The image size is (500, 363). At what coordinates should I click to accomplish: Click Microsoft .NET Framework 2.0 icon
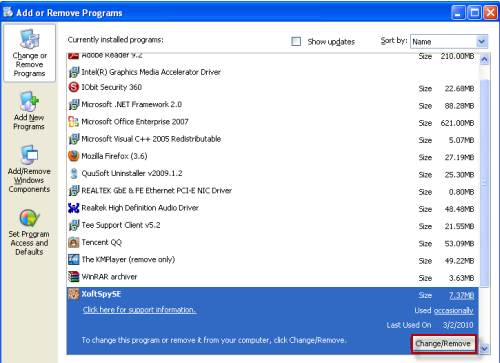pyautogui.click(x=74, y=105)
